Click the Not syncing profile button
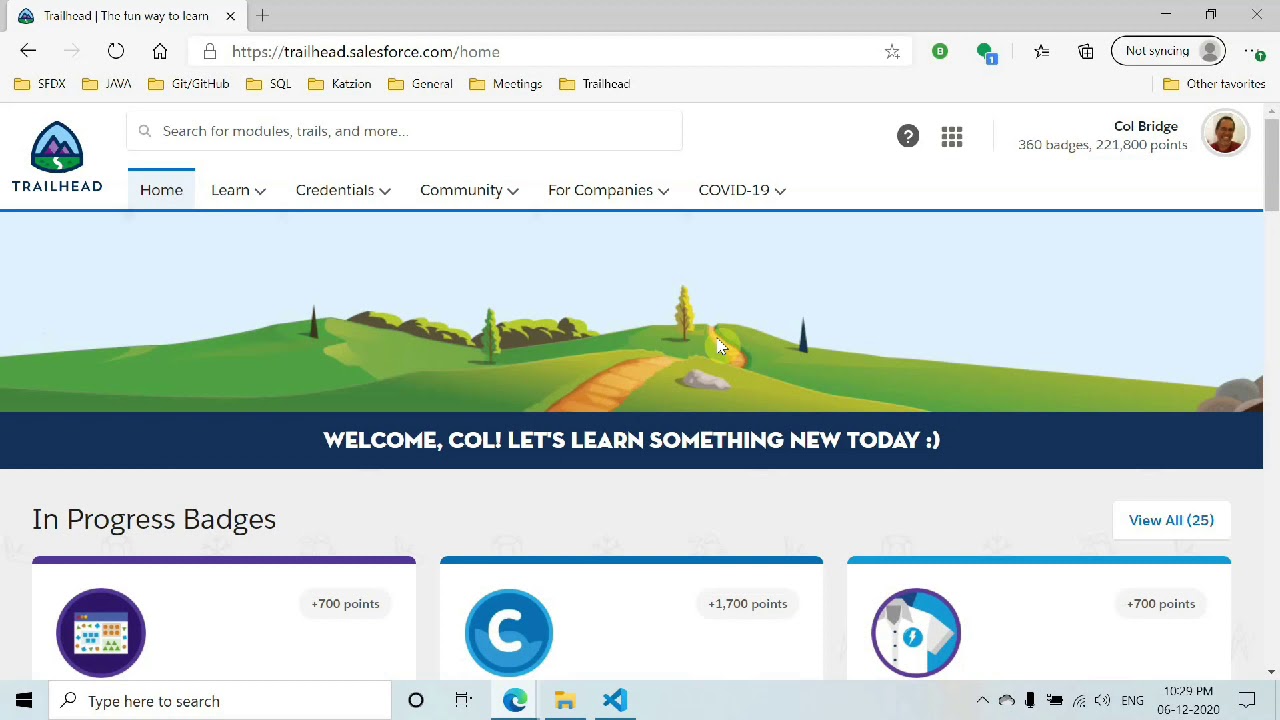Screen dimensions: 1280x720 pos(1168,51)
